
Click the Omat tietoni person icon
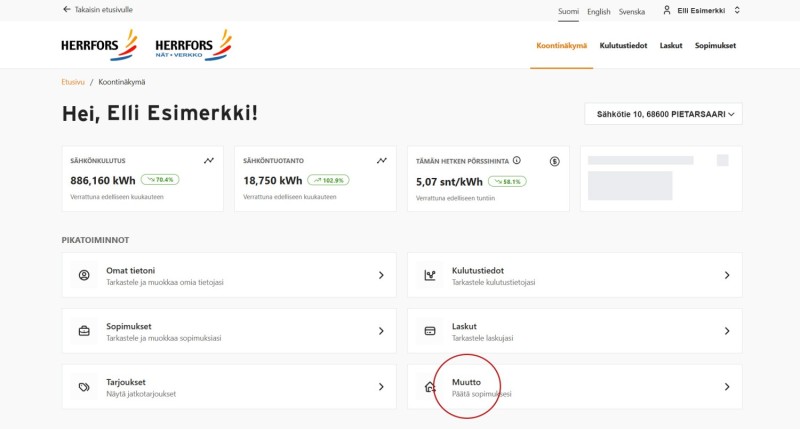tap(84, 275)
